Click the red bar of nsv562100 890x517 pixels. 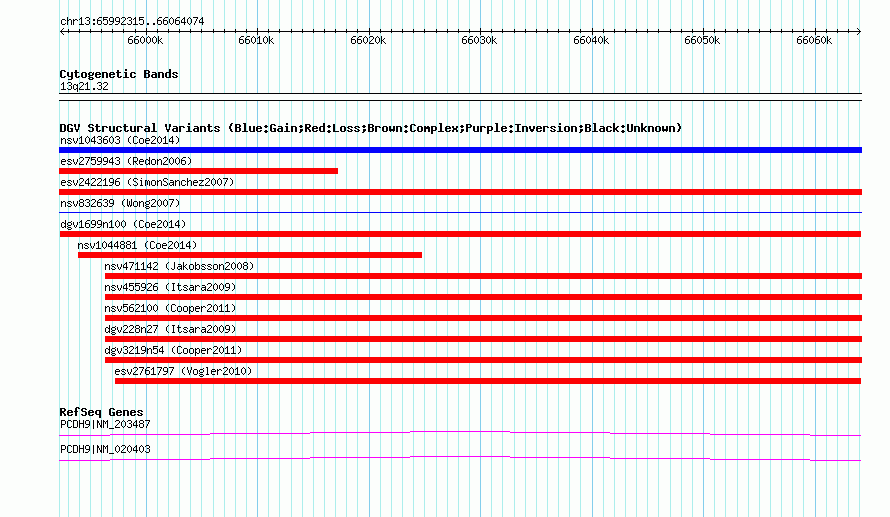[x=484, y=318]
